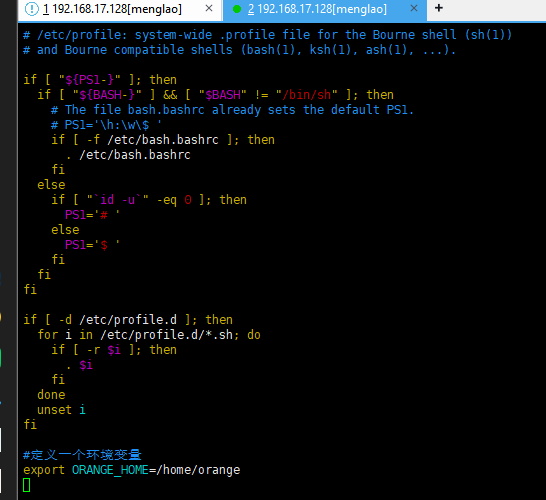
Task: Click the text "export ORANGE_HOME=/home/orange"
Action: [x=132, y=470]
